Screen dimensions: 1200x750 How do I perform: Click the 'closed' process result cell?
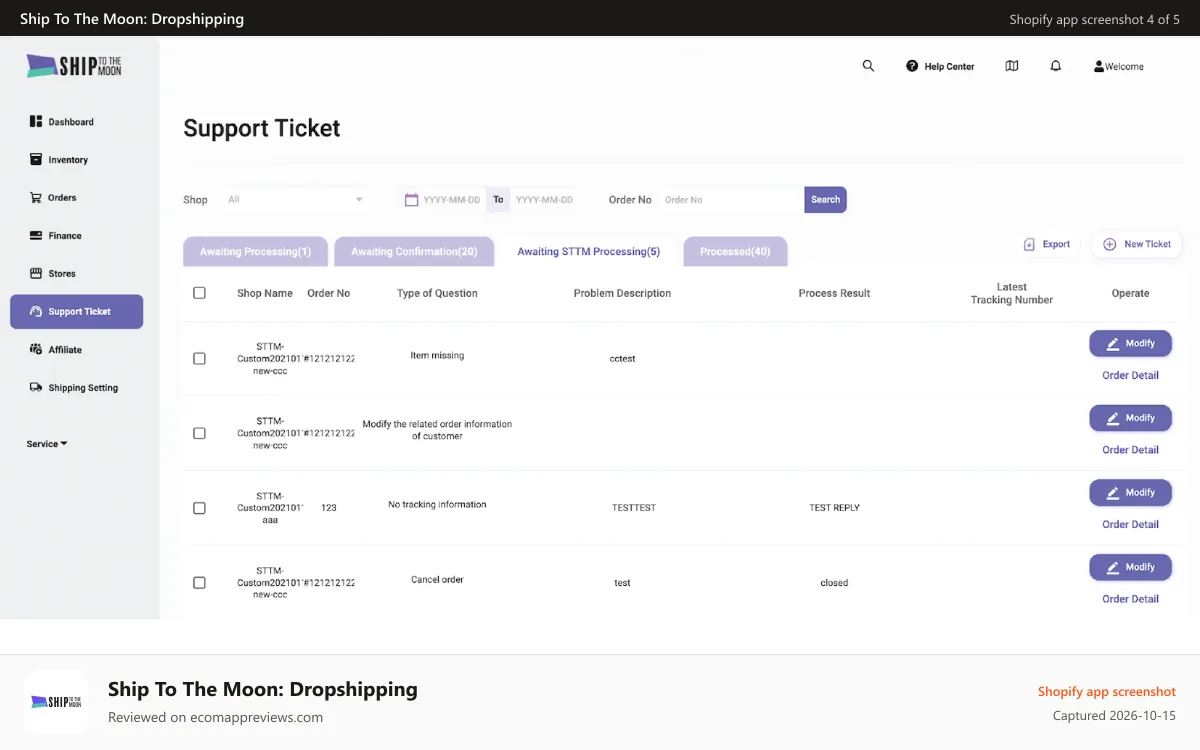834,583
